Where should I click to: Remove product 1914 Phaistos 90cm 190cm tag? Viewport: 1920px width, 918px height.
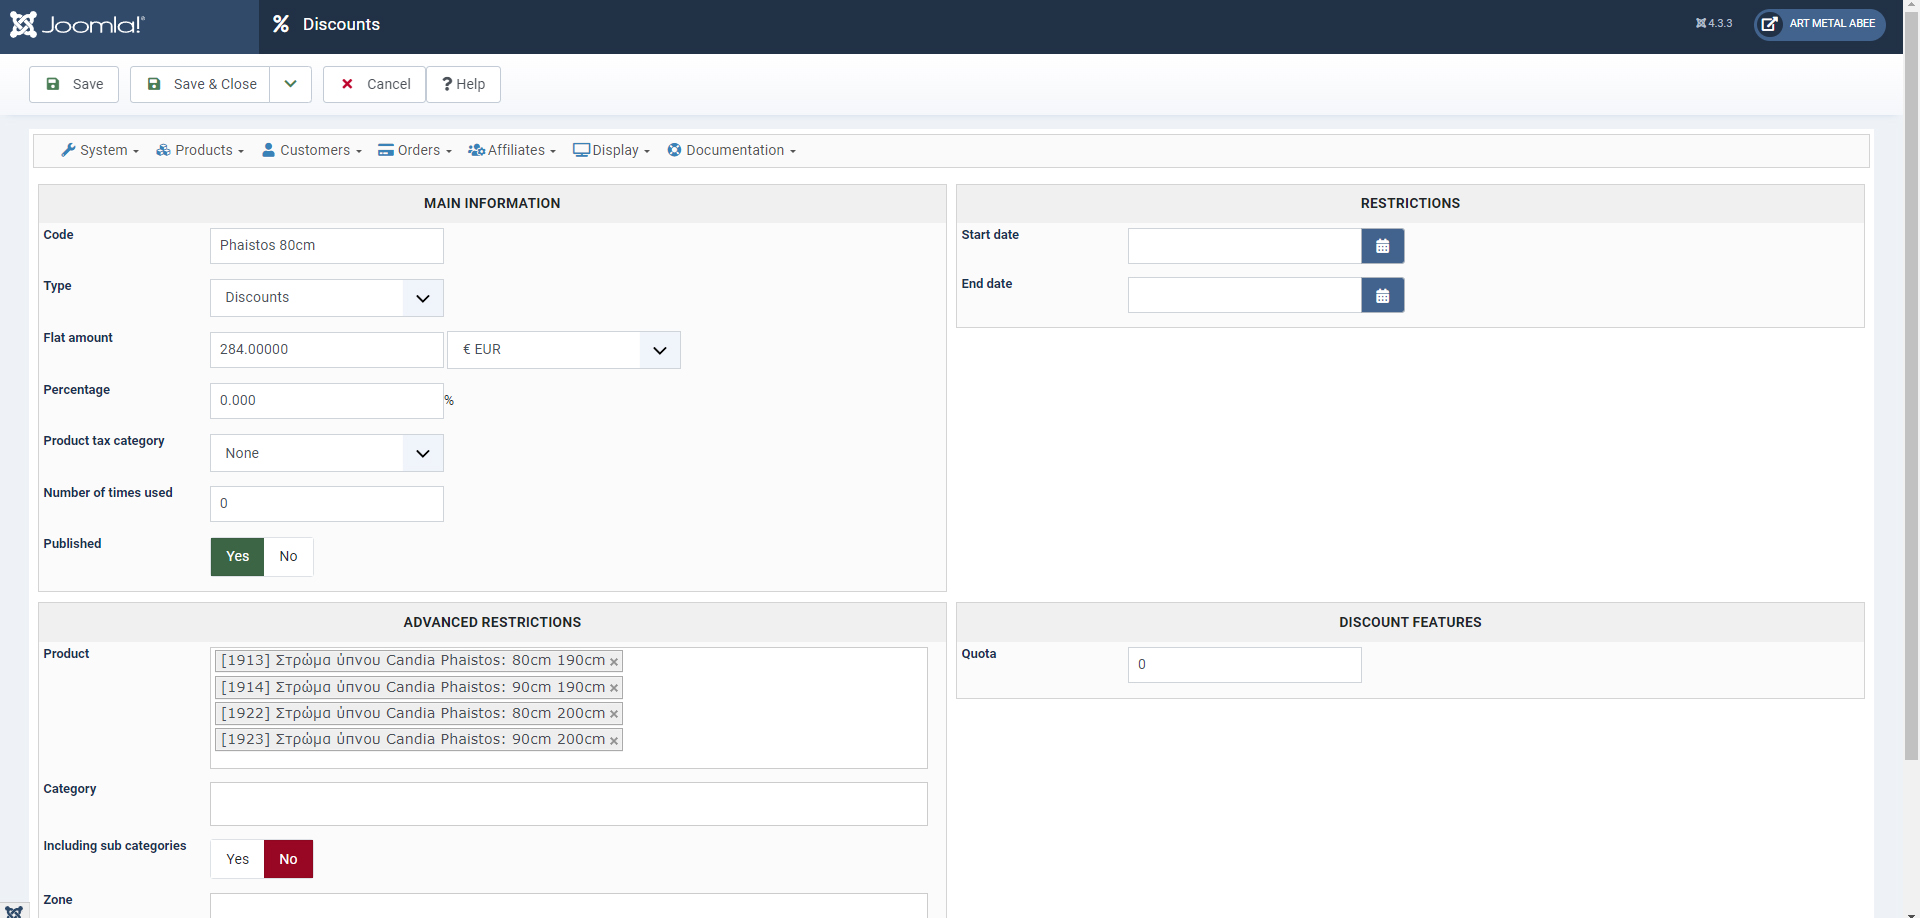[614, 688]
